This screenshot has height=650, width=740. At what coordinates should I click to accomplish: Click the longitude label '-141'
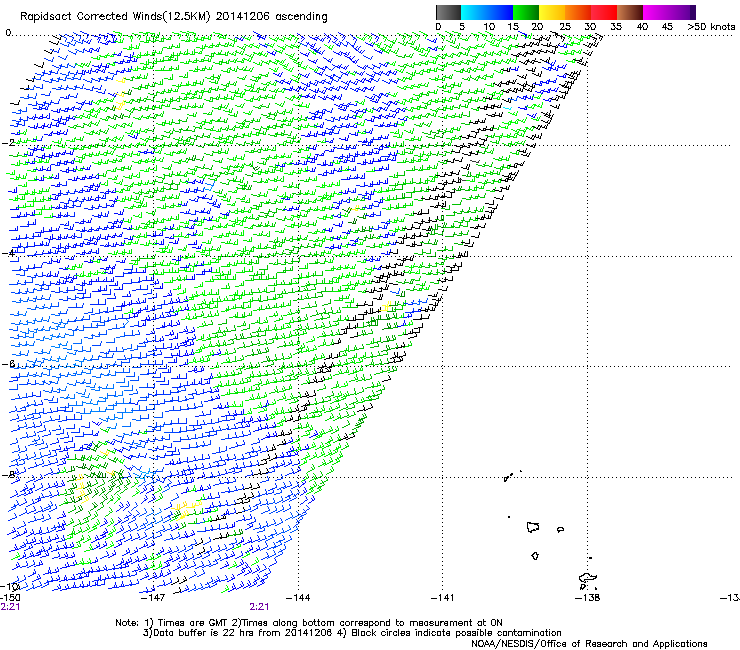click(x=442, y=598)
